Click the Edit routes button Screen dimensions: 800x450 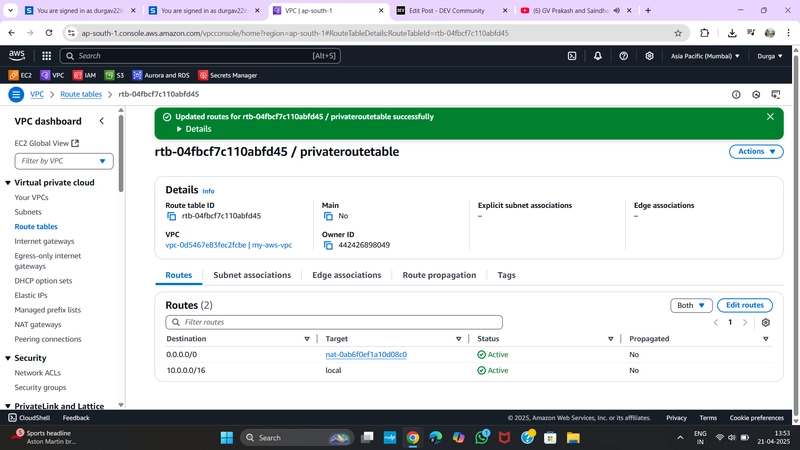coord(744,305)
